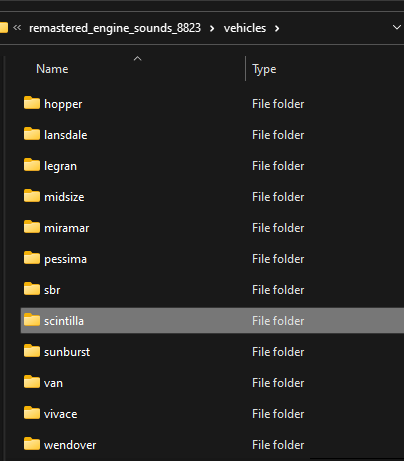Select the sunburst folder name
404x461 pixels.
(67, 352)
